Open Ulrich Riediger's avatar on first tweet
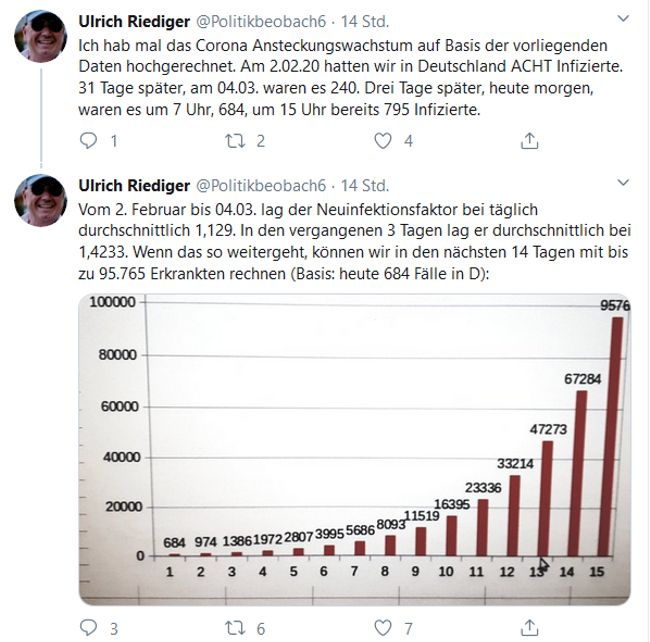The width and height of the screenshot is (650, 642). (x=40, y=36)
